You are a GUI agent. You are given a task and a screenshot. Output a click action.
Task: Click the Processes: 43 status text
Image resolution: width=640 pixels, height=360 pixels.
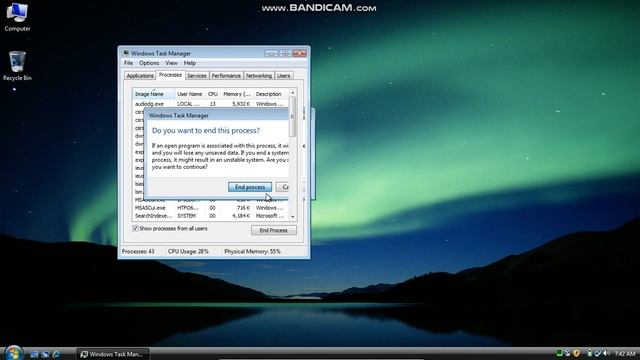click(138, 251)
